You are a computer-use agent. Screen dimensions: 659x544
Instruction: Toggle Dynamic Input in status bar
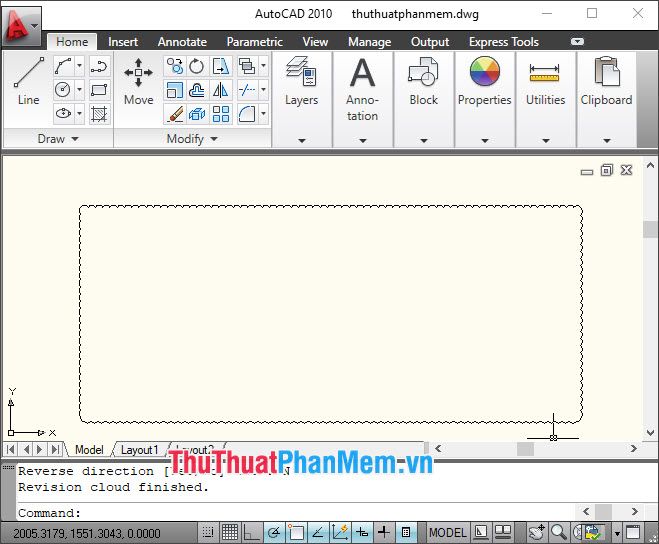(362, 532)
